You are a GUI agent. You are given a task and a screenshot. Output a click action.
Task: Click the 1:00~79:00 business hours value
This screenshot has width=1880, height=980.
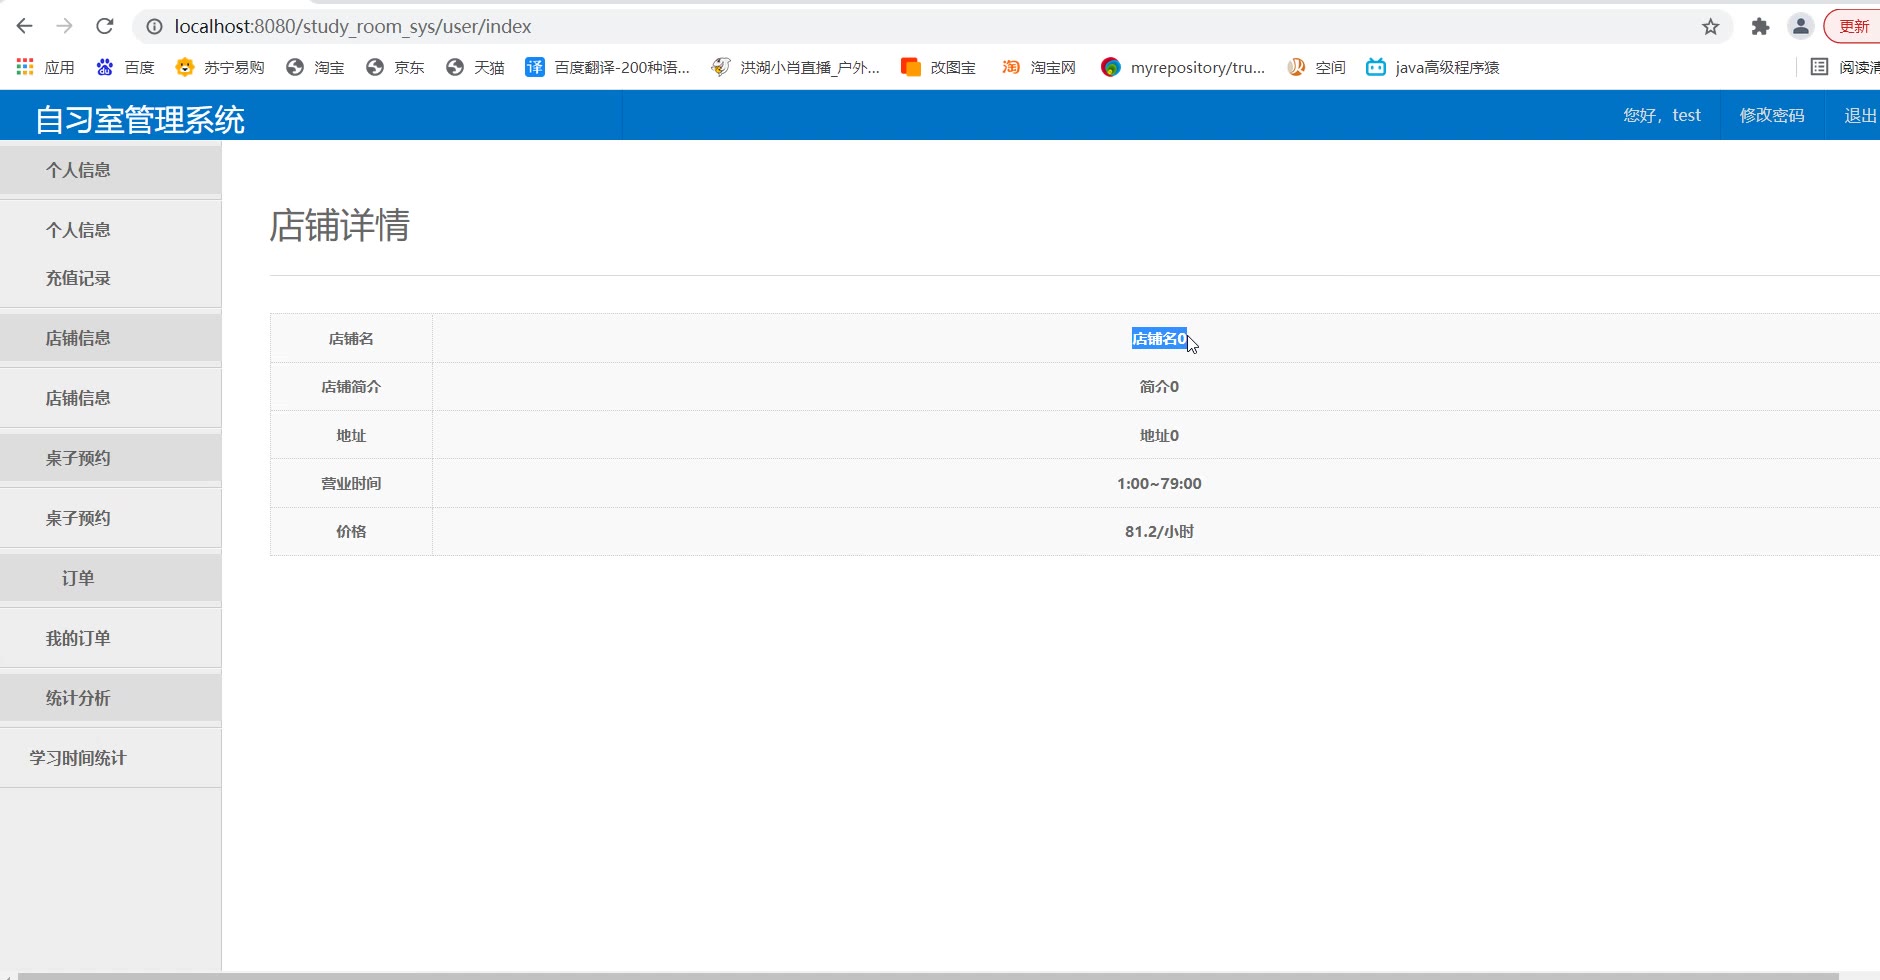[1159, 484]
